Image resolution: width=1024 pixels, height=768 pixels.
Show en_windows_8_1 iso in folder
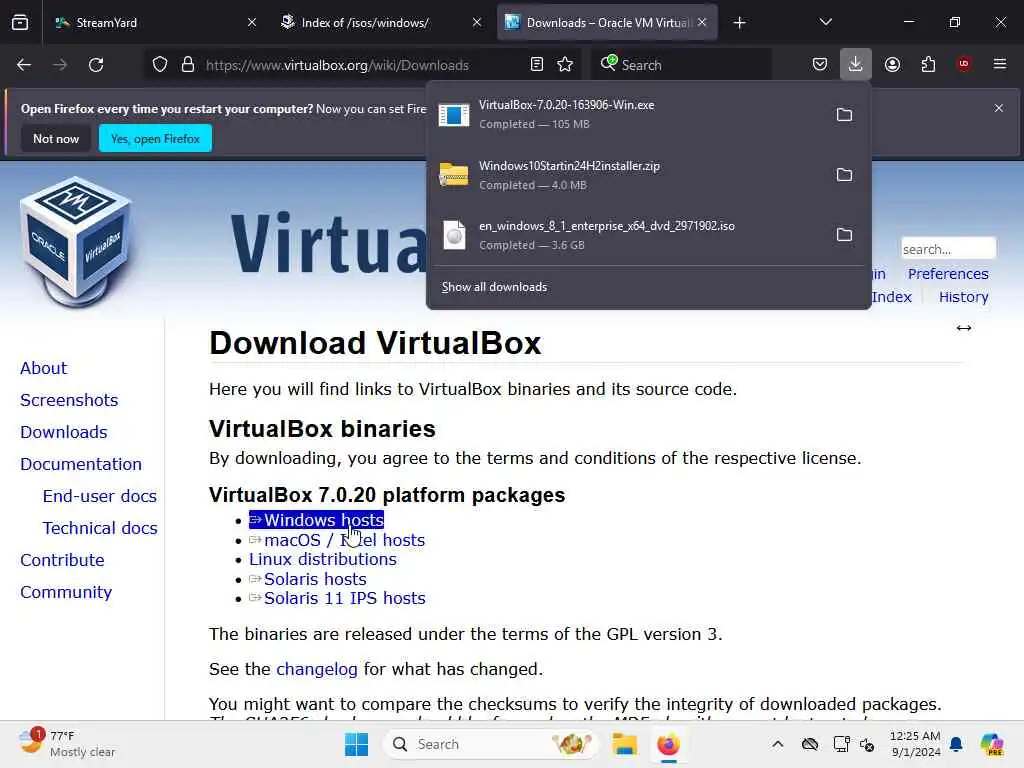coord(844,235)
